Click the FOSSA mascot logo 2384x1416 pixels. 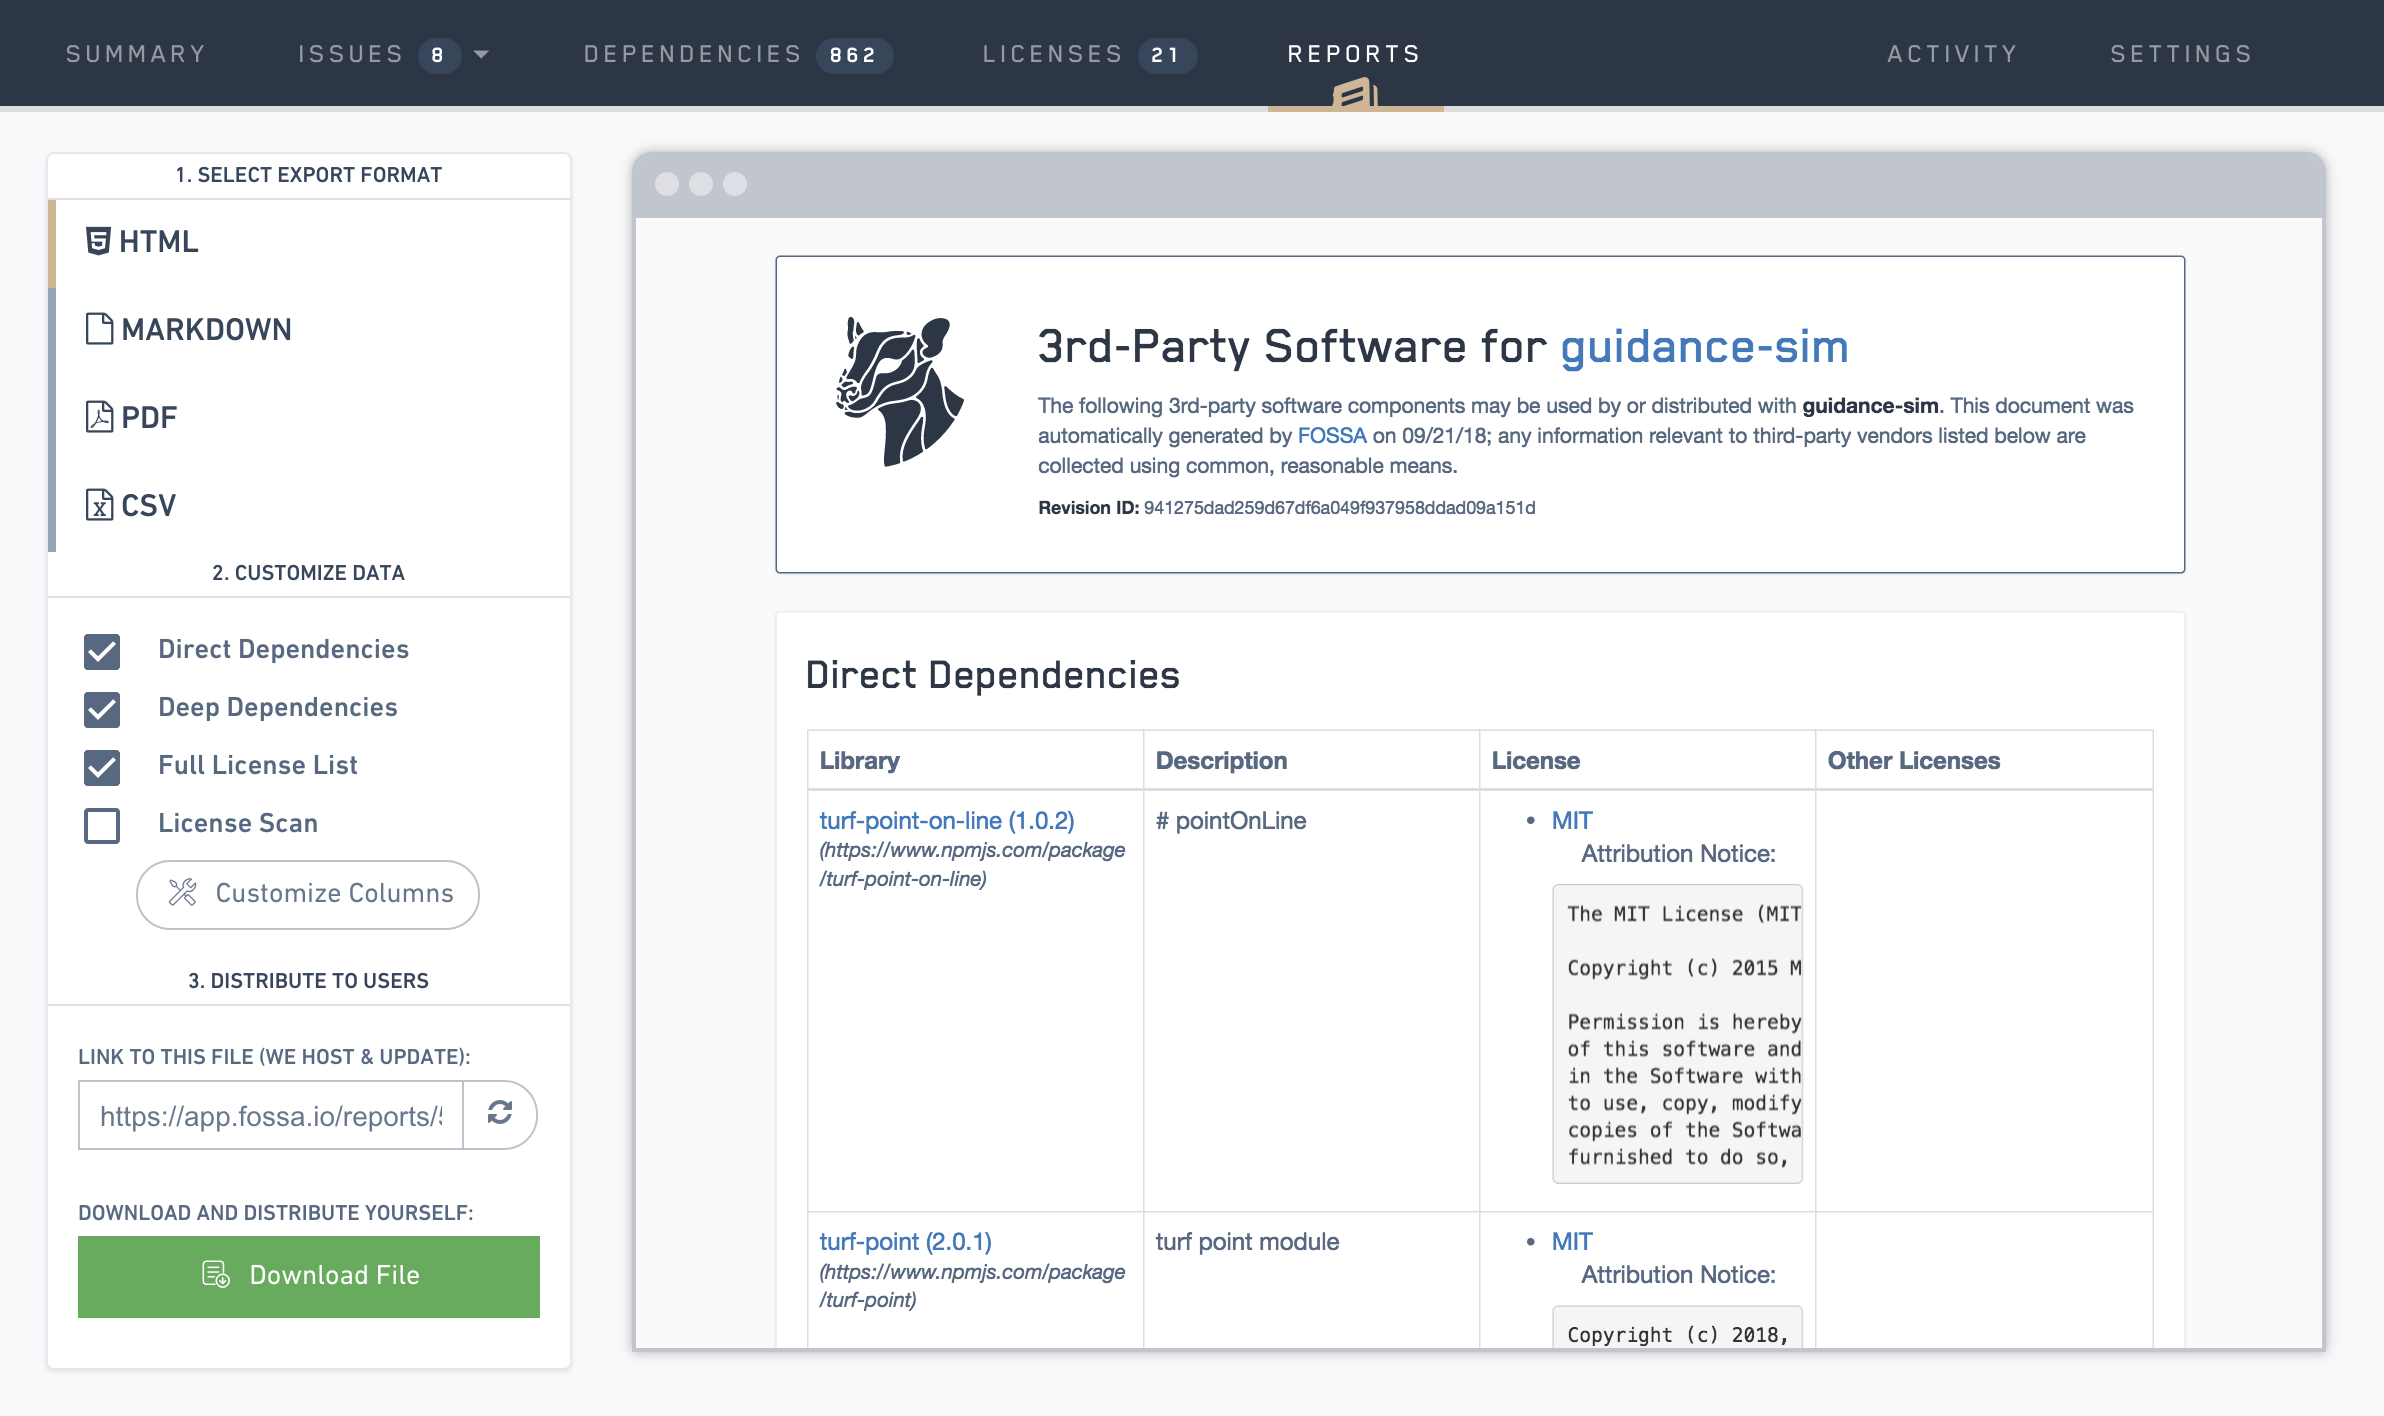pyautogui.click(x=899, y=392)
